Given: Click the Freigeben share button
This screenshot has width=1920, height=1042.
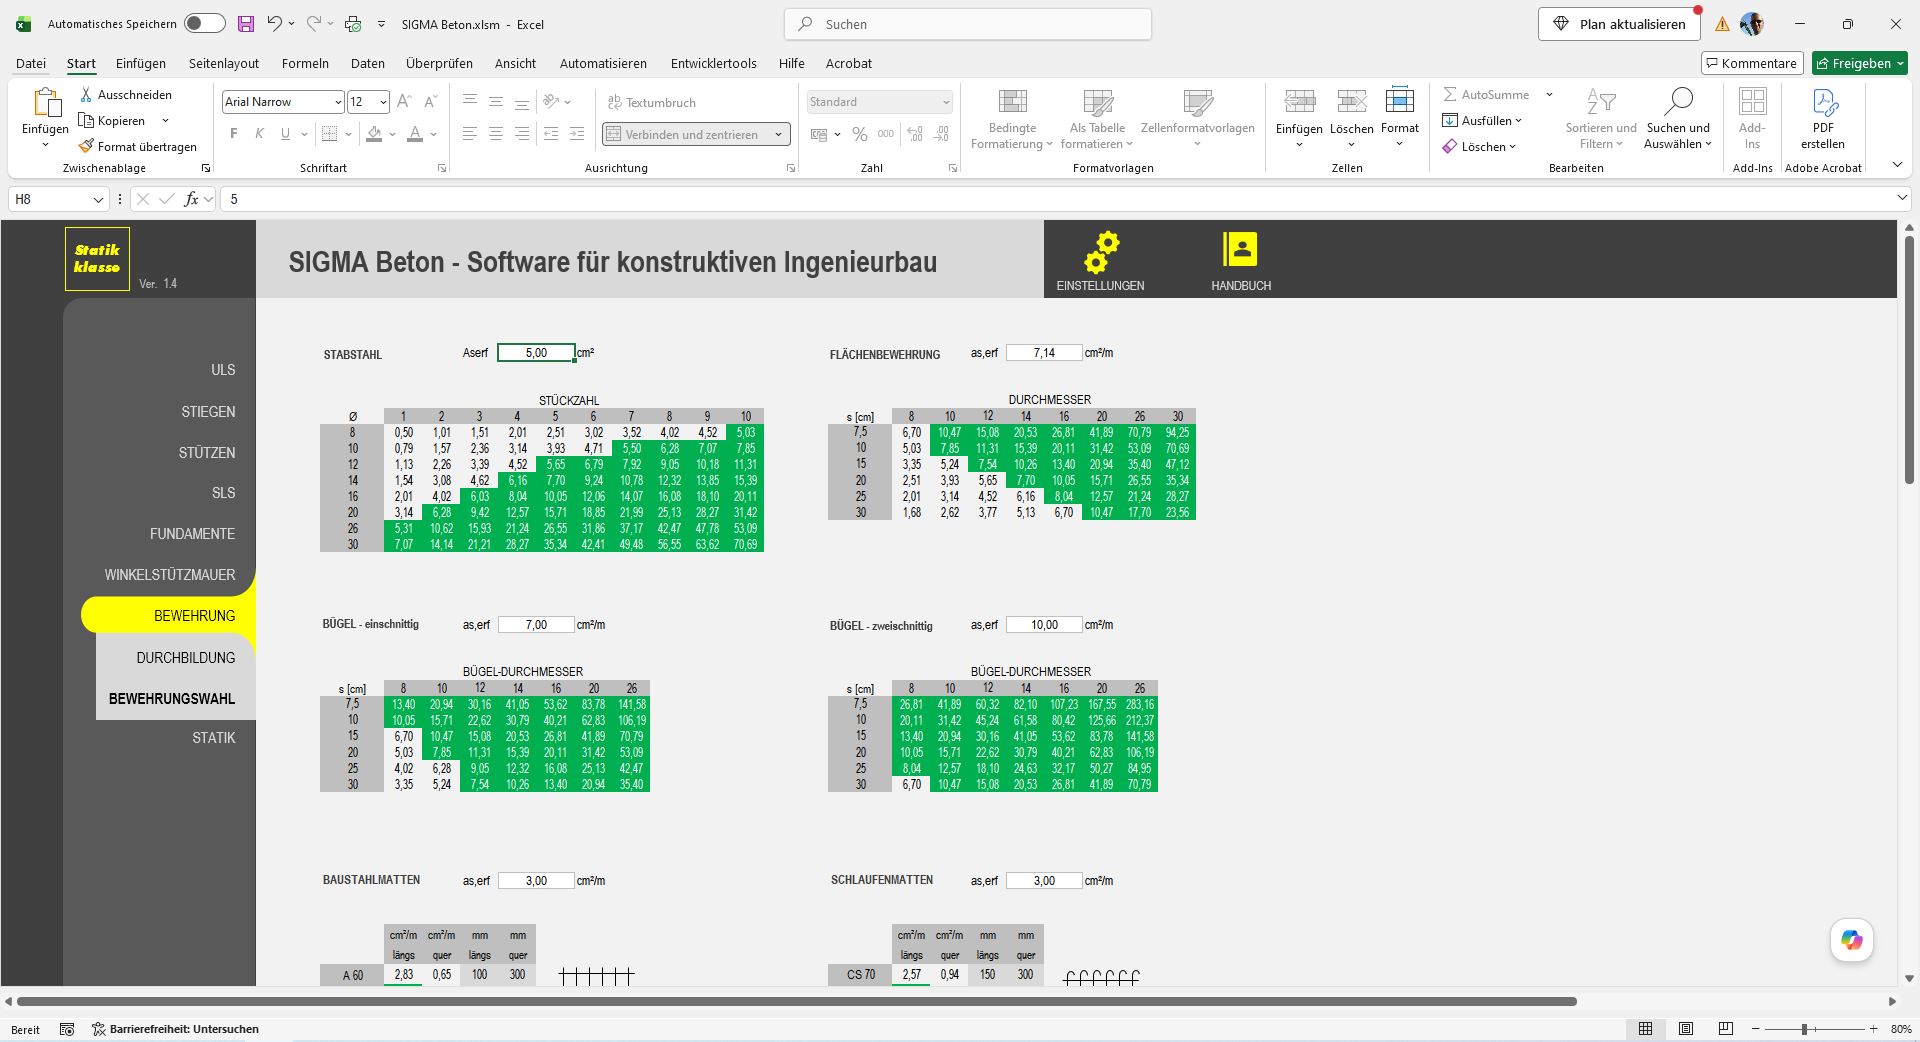Looking at the screenshot, I should pyautogui.click(x=1860, y=63).
